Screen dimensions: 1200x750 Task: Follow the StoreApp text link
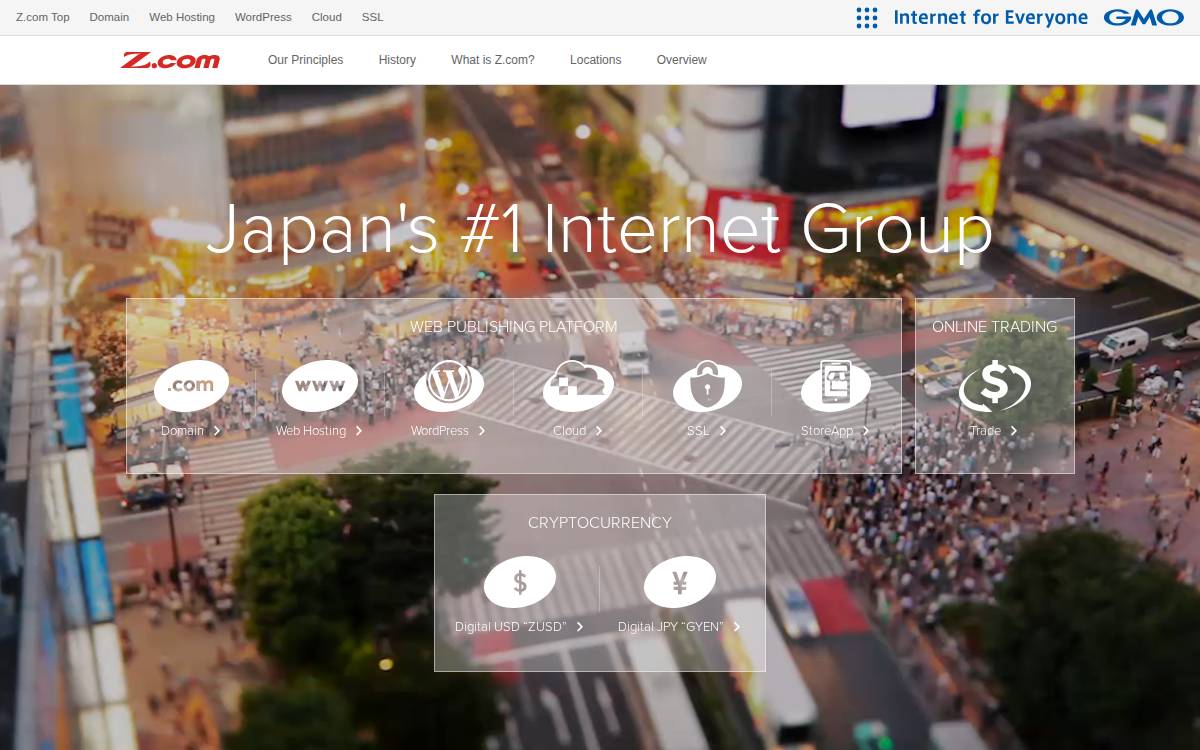pyautogui.click(x=827, y=431)
